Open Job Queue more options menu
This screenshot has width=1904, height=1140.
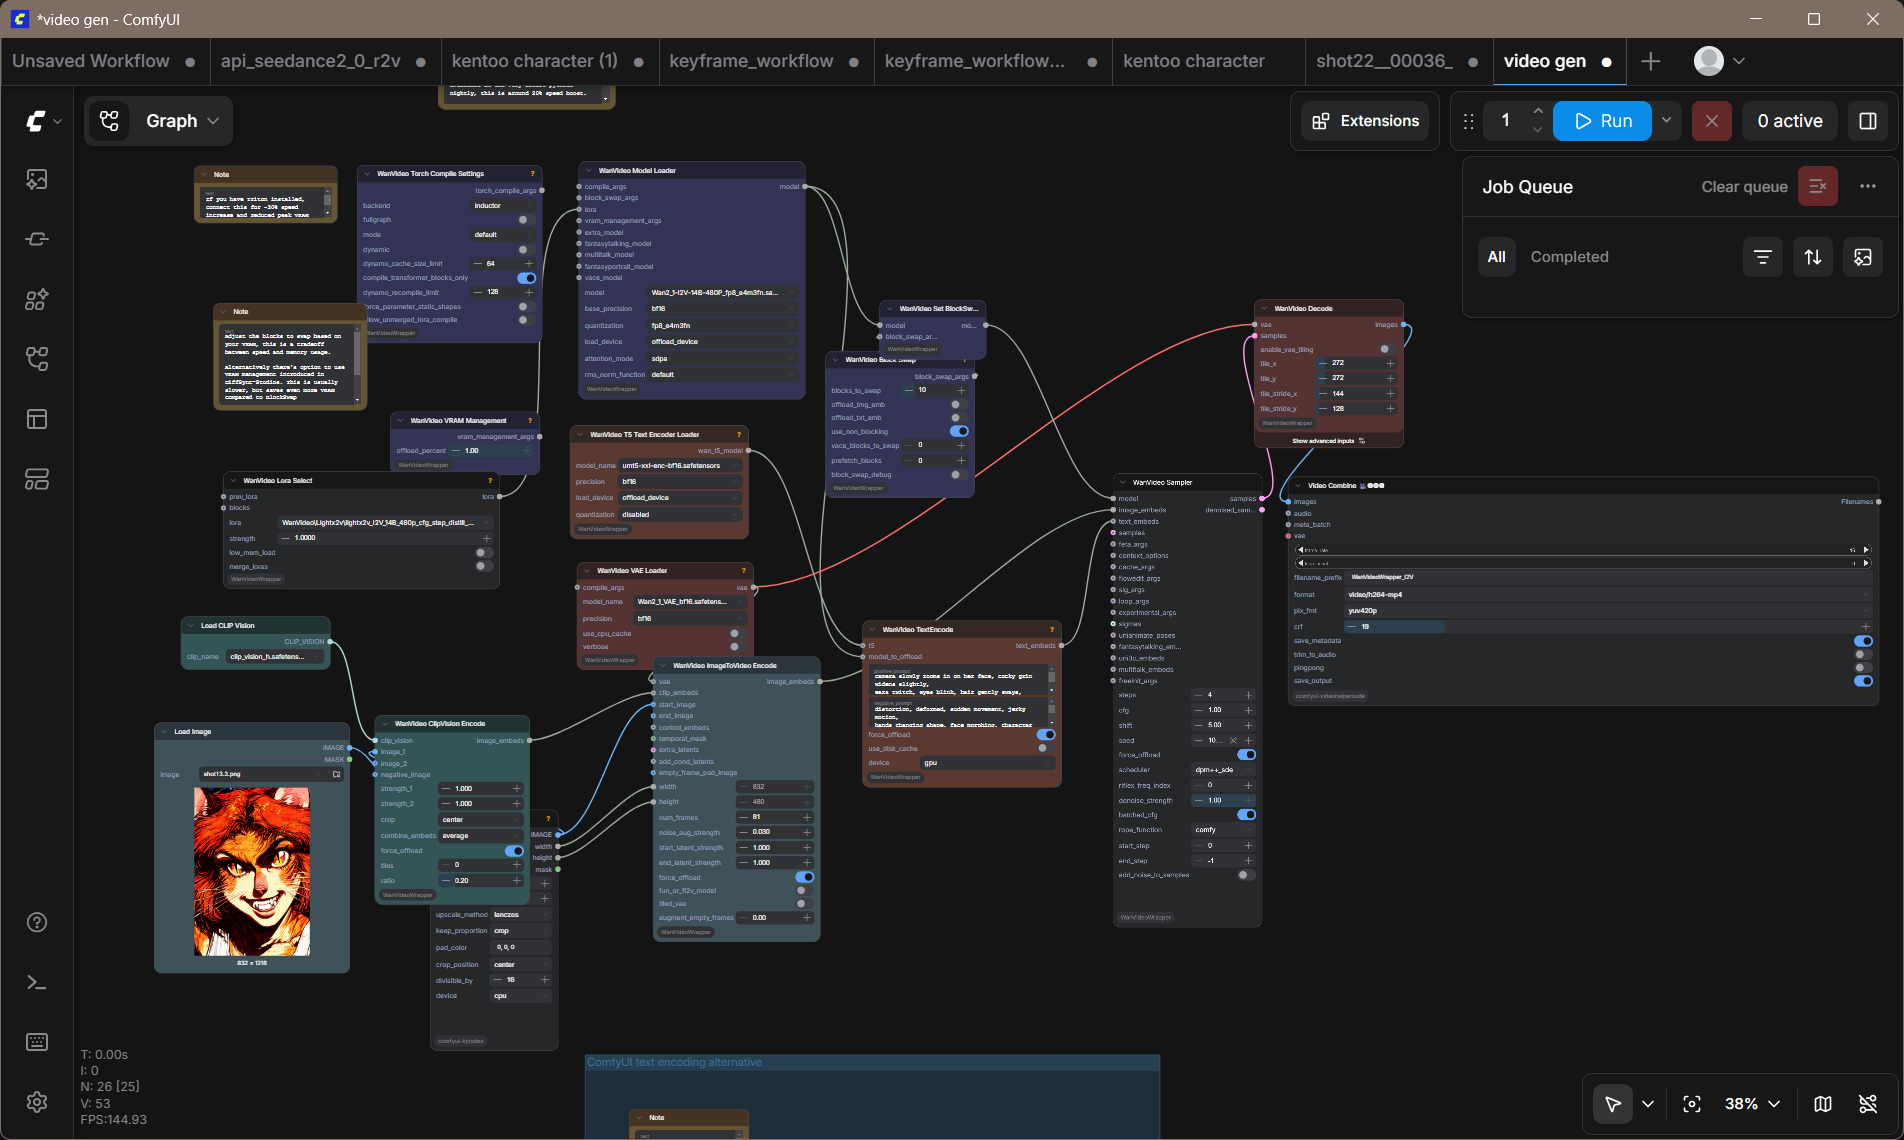point(1868,186)
